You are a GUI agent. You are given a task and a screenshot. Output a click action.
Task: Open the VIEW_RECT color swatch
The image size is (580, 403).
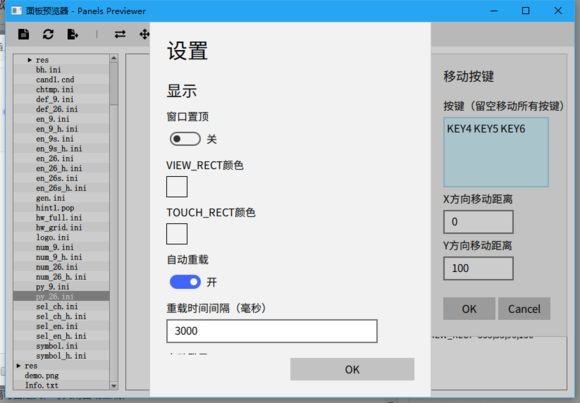pyautogui.click(x=177, y=187)
